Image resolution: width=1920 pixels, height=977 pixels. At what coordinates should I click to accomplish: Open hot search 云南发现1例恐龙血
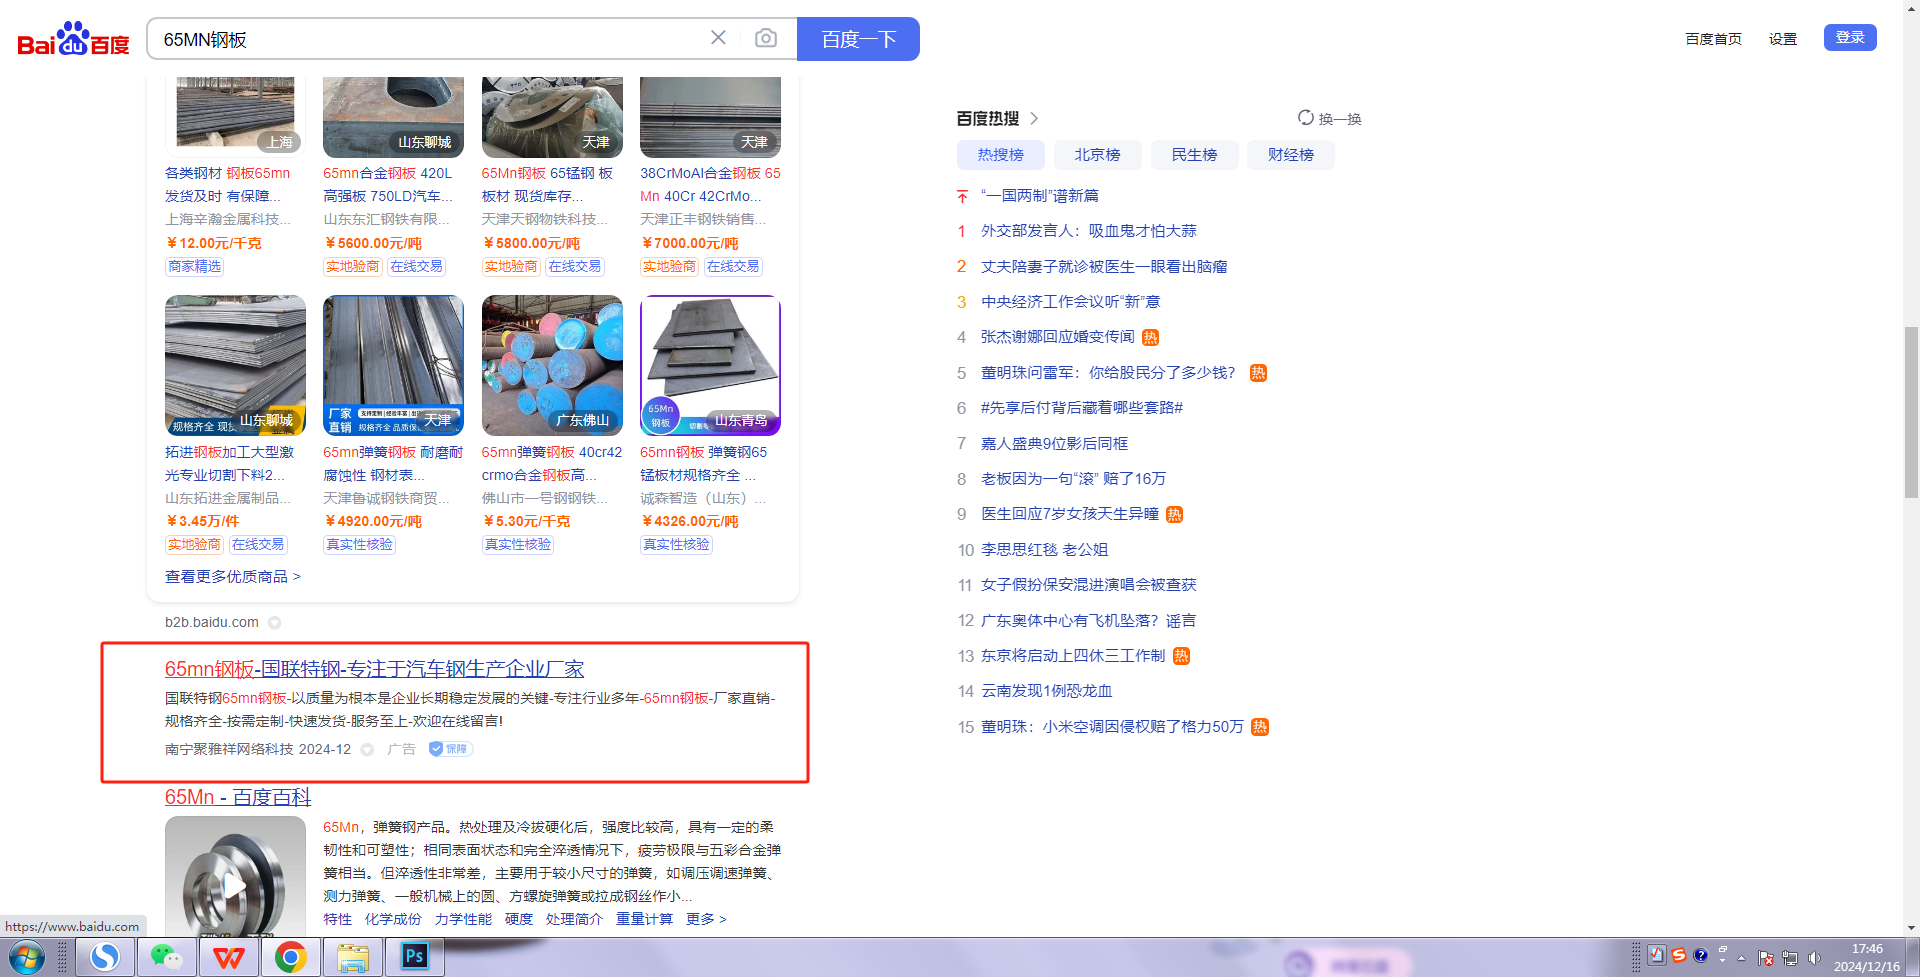(1047, 691)
